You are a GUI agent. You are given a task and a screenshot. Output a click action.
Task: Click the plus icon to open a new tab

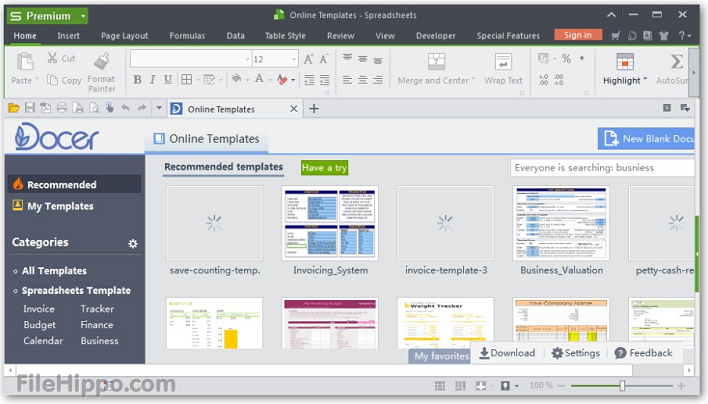tap(314, 109)
